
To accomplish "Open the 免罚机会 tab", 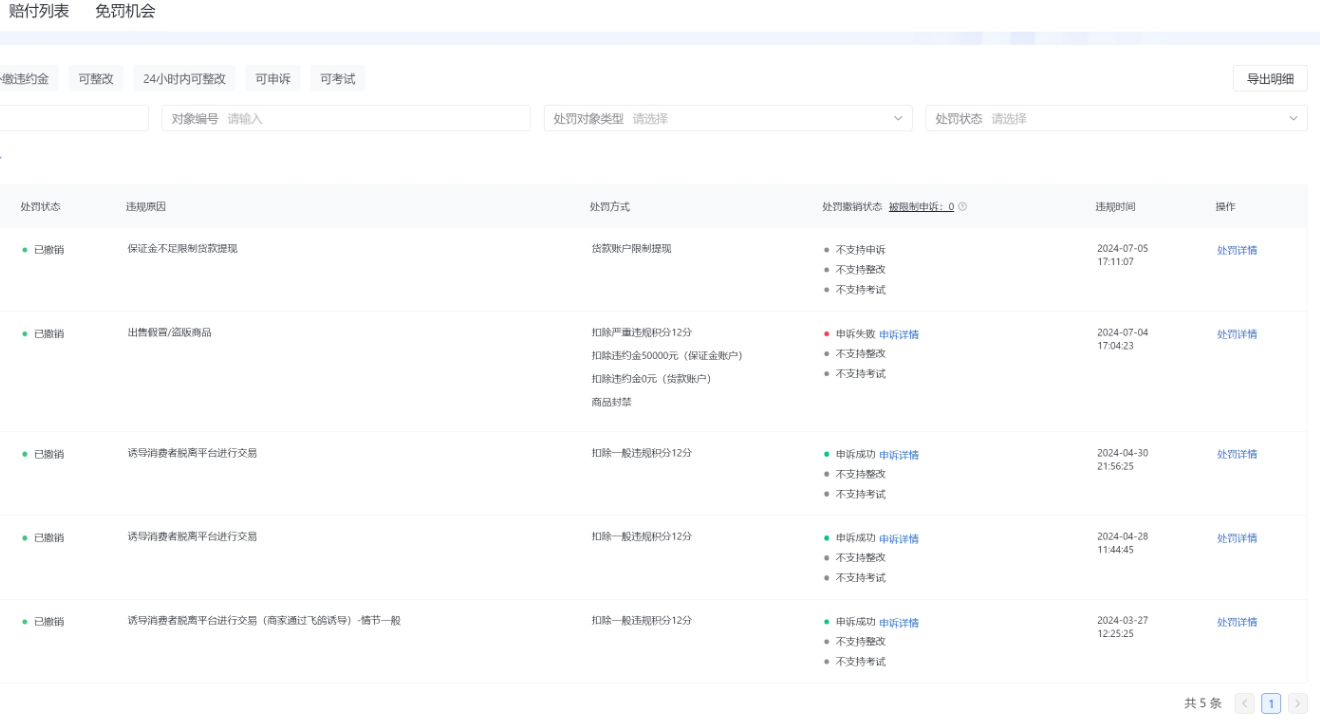I will tap(125, 12).
